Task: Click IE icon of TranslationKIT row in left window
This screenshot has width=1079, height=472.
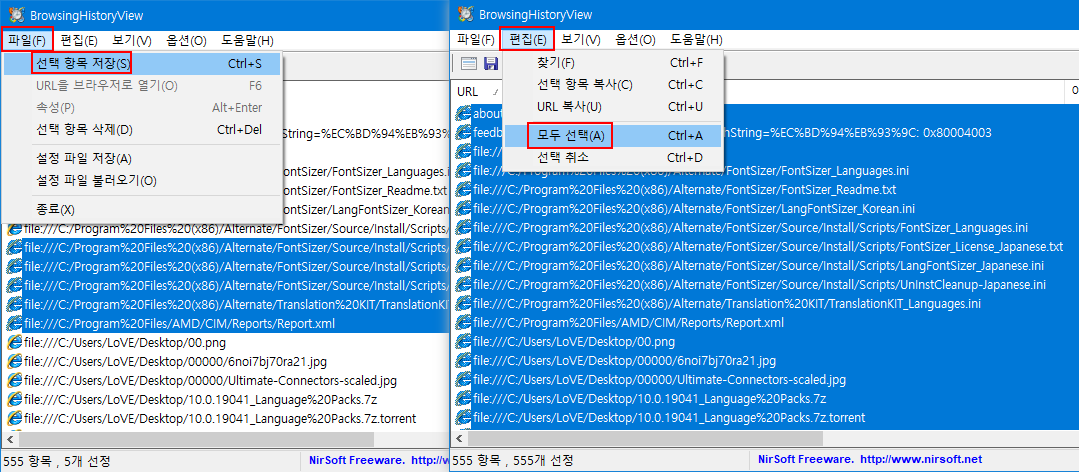Action: click(x=14, y=303)
